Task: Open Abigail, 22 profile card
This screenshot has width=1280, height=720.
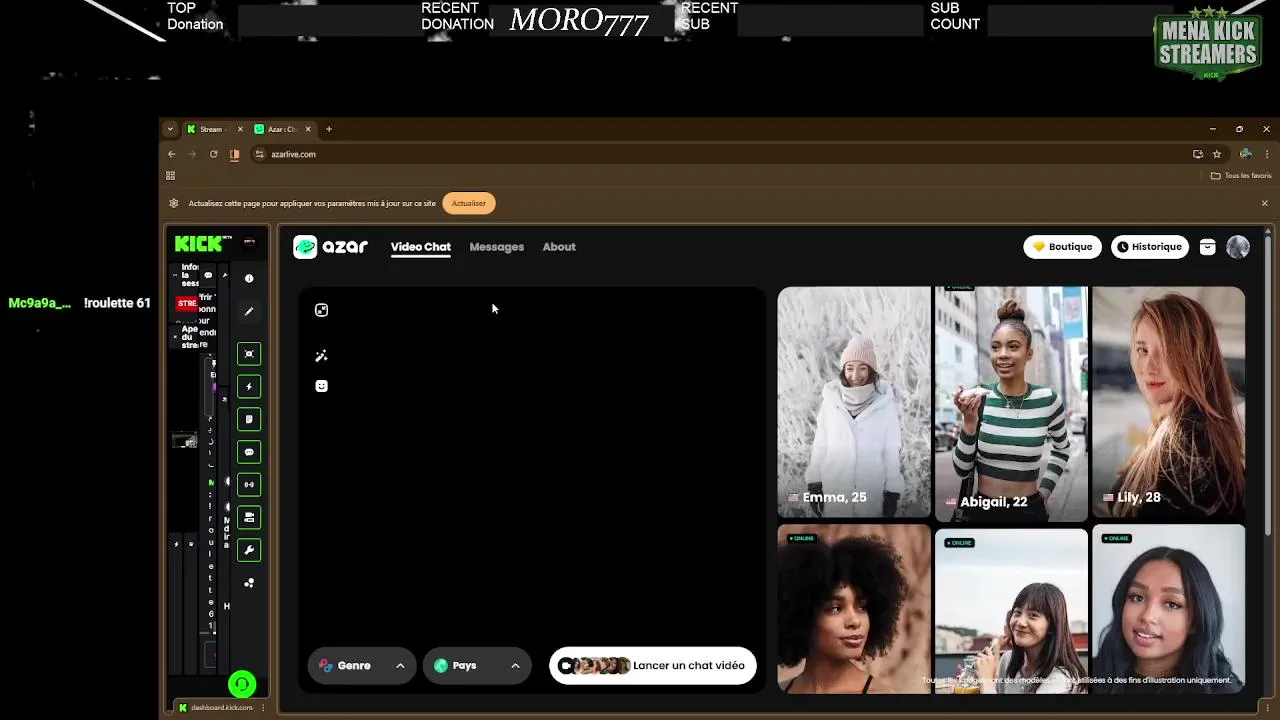Action: 1011,403
